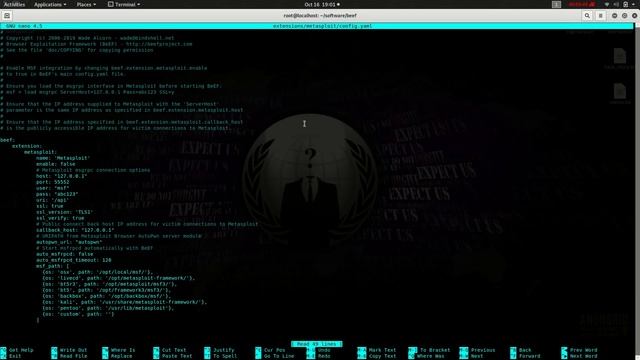Click the 'port: 55552' line

tap(53, 182)
